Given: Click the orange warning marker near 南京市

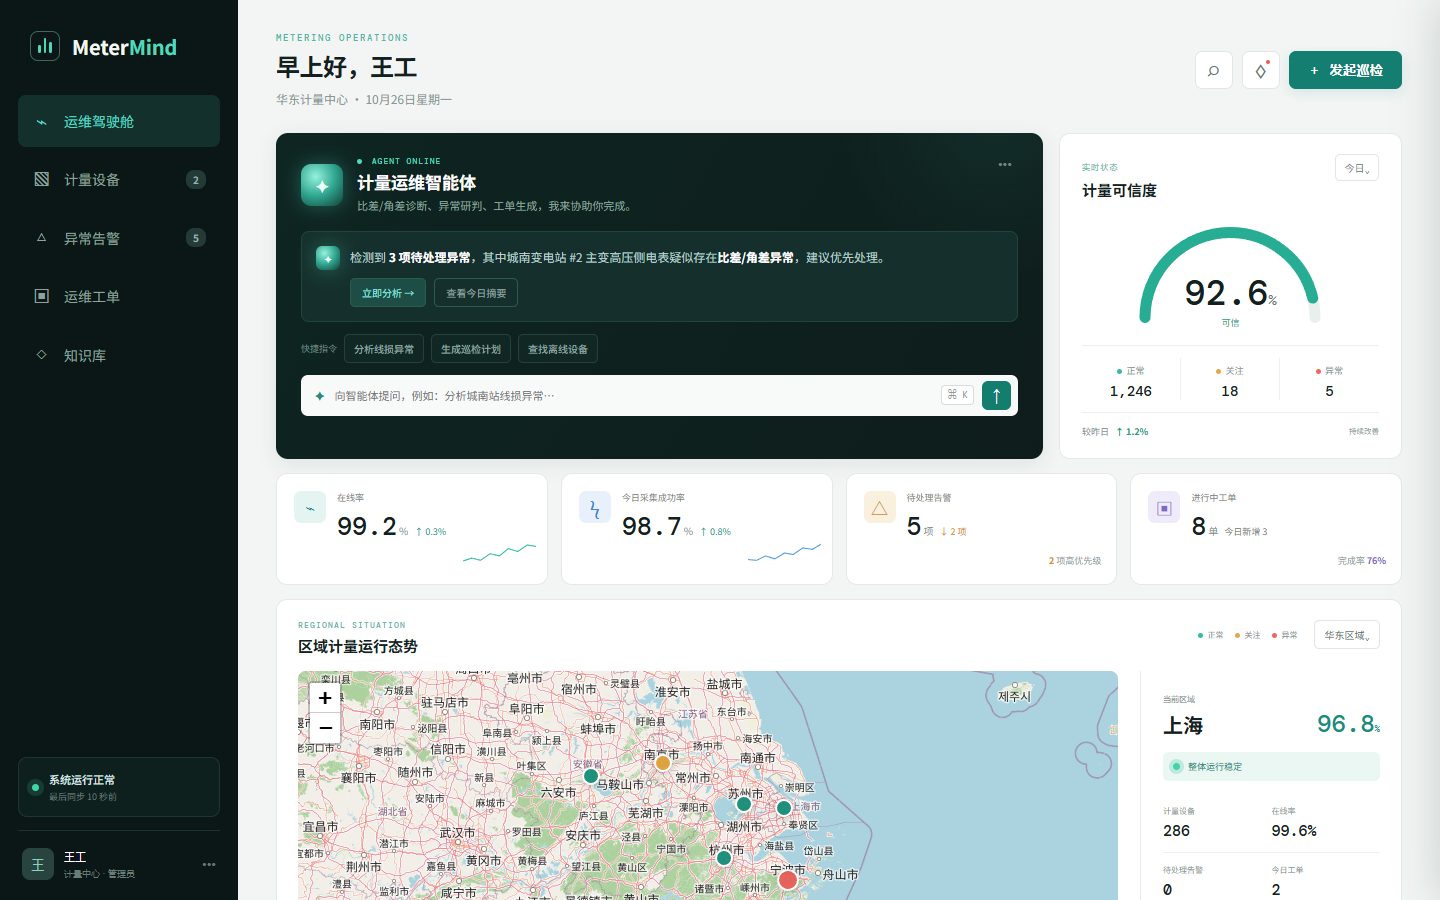Looking at the screenshot, I should (662, 763).
